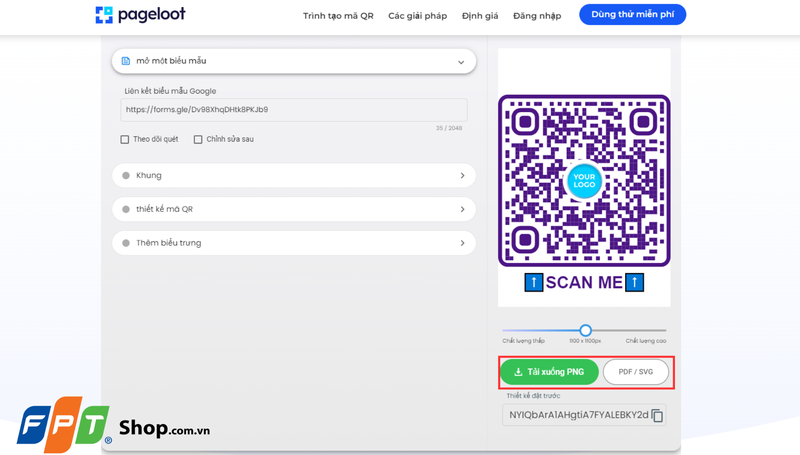Open Trình tạo mã QR menu

(x=338, y=16)
